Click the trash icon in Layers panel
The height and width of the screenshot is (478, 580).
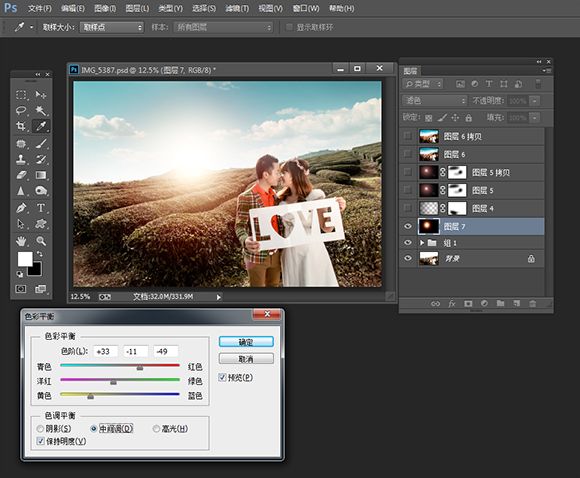[x=533, y=304]
